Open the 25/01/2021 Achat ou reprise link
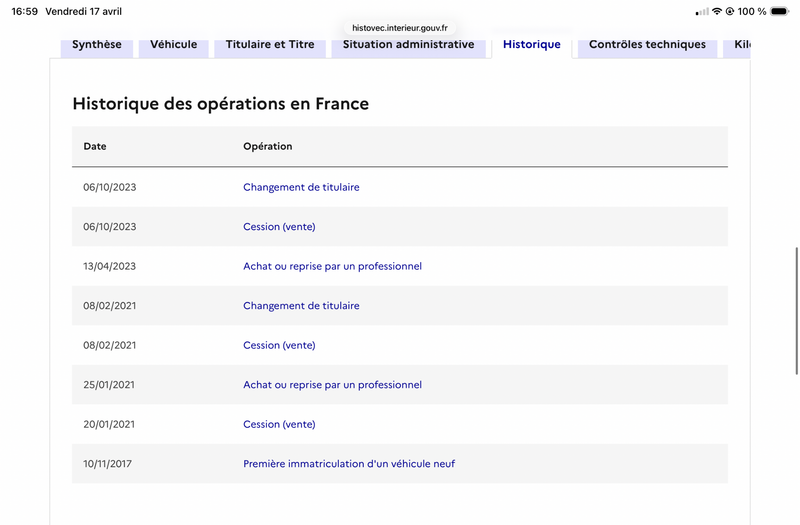Screen dimensions: 800x525 (x=332, y=385)
